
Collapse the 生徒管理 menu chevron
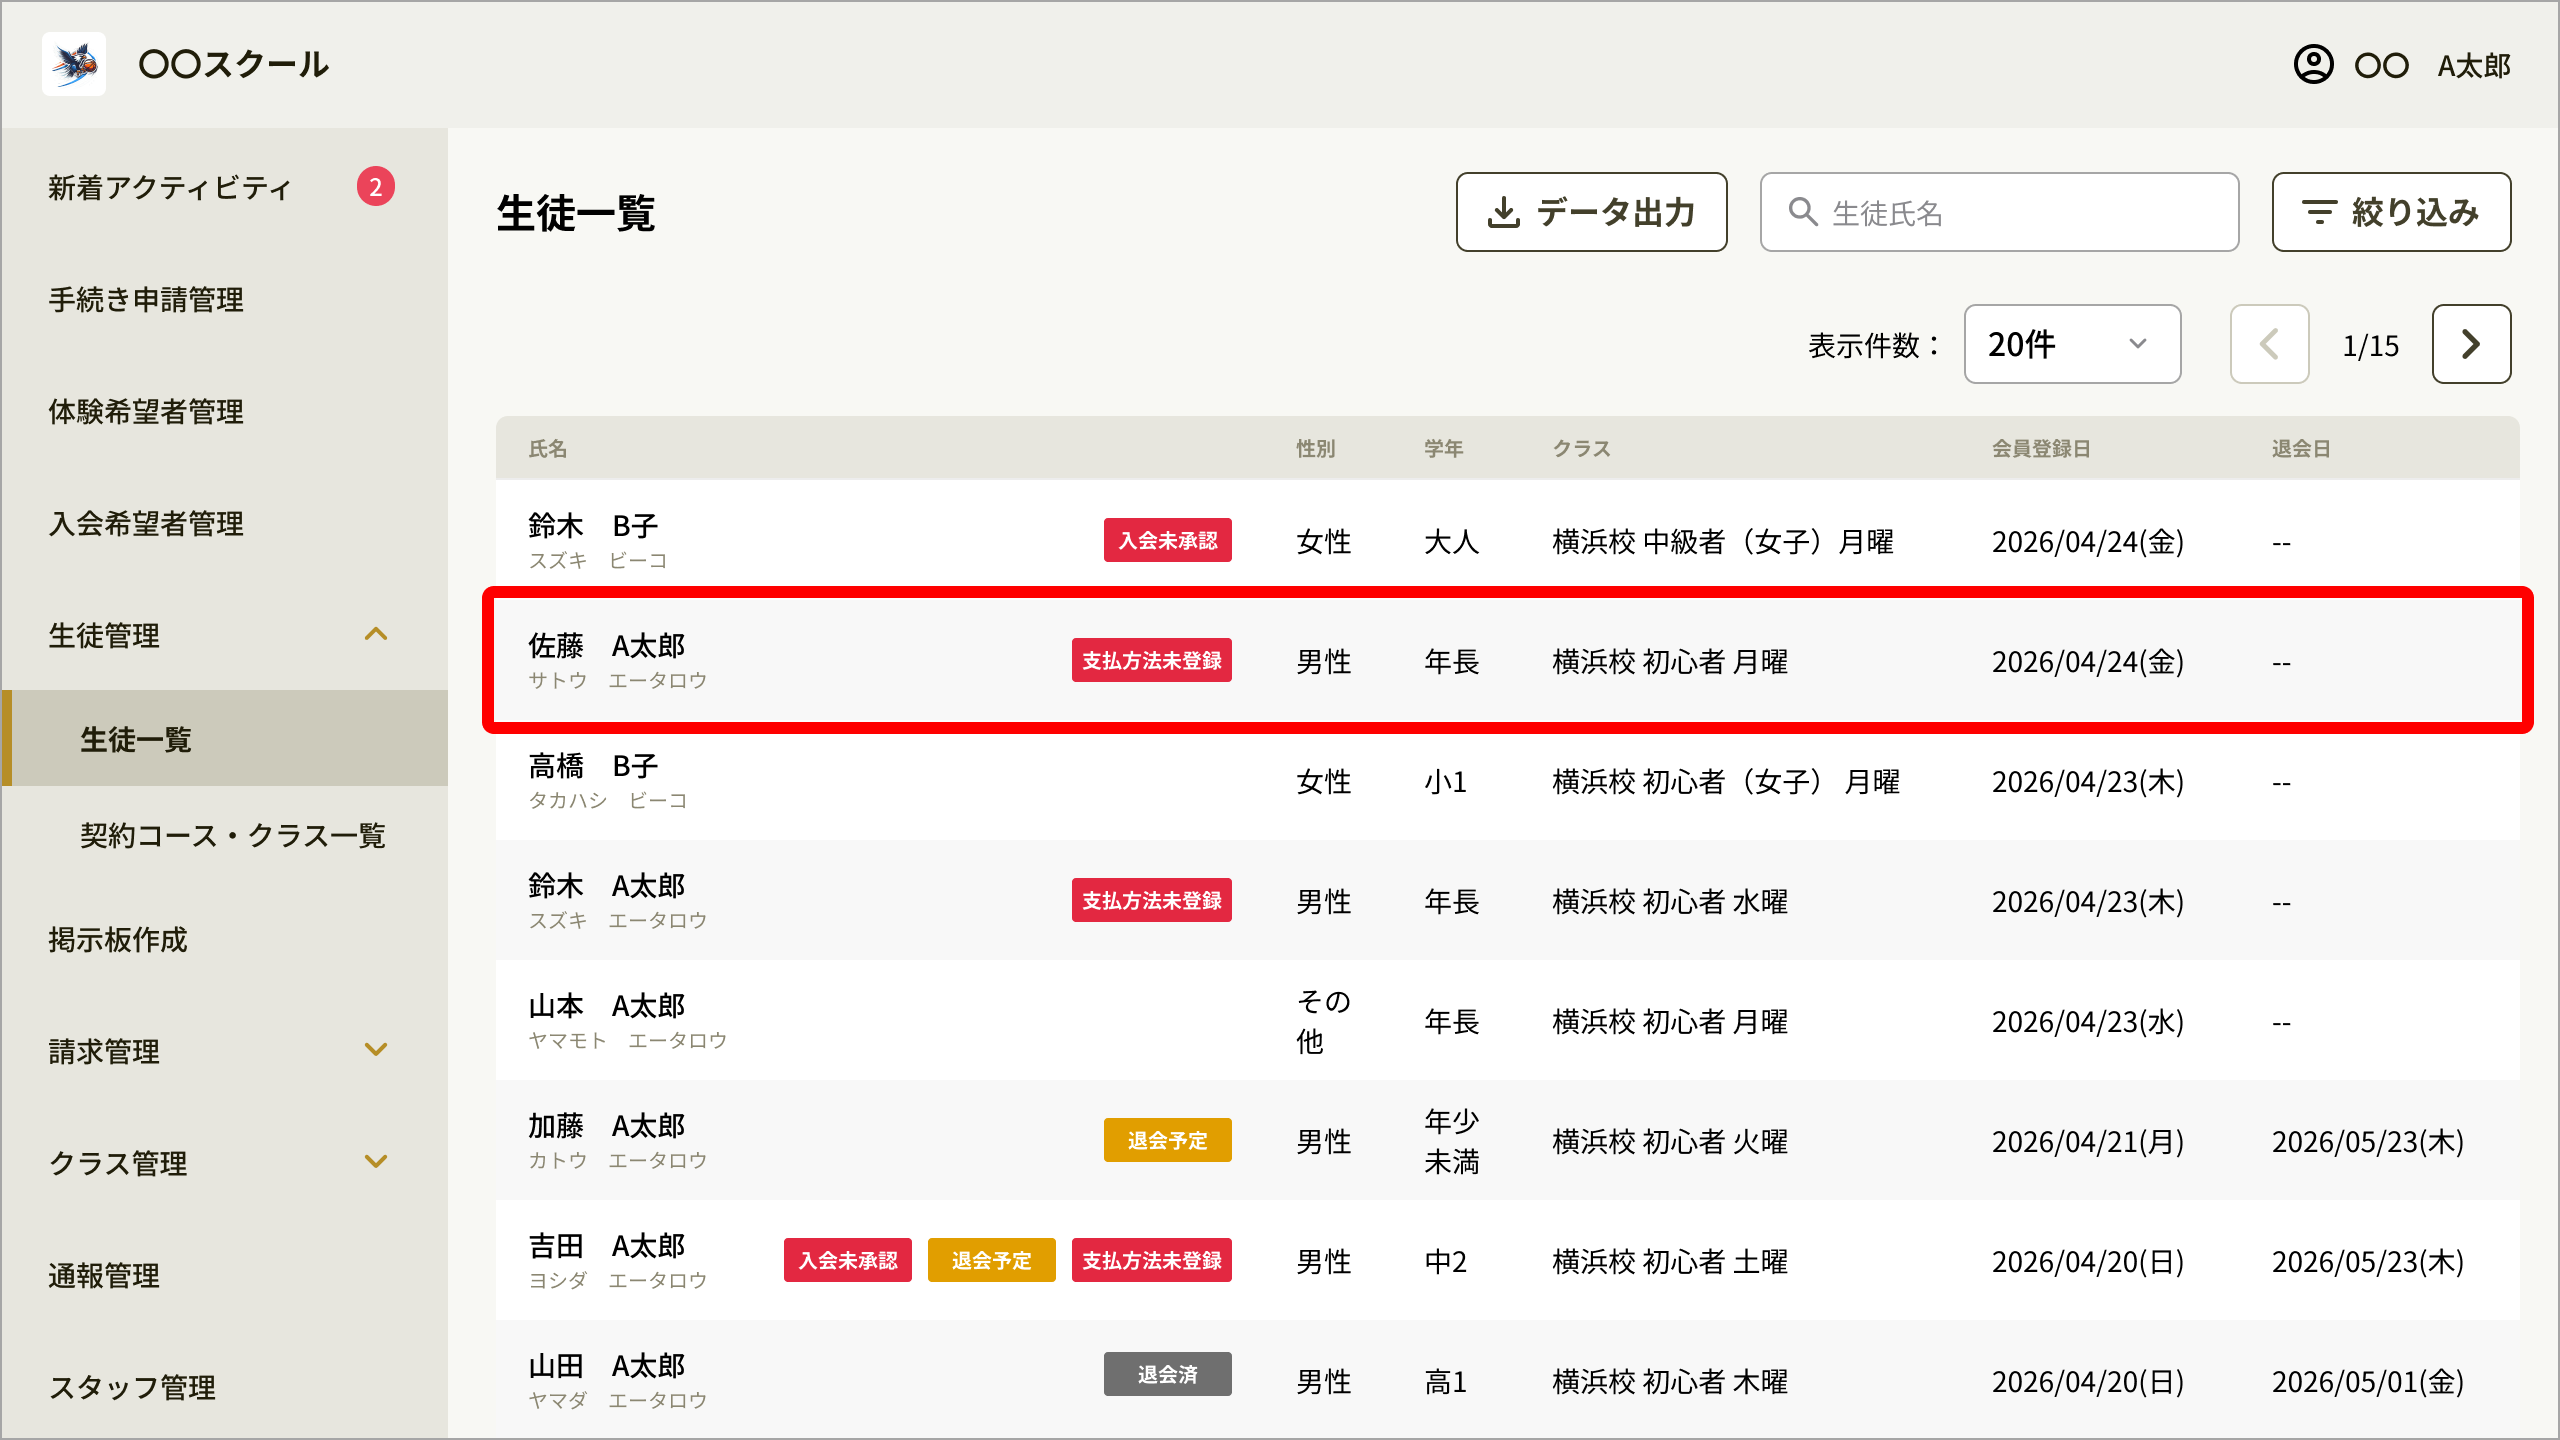(x=376, y=635)
